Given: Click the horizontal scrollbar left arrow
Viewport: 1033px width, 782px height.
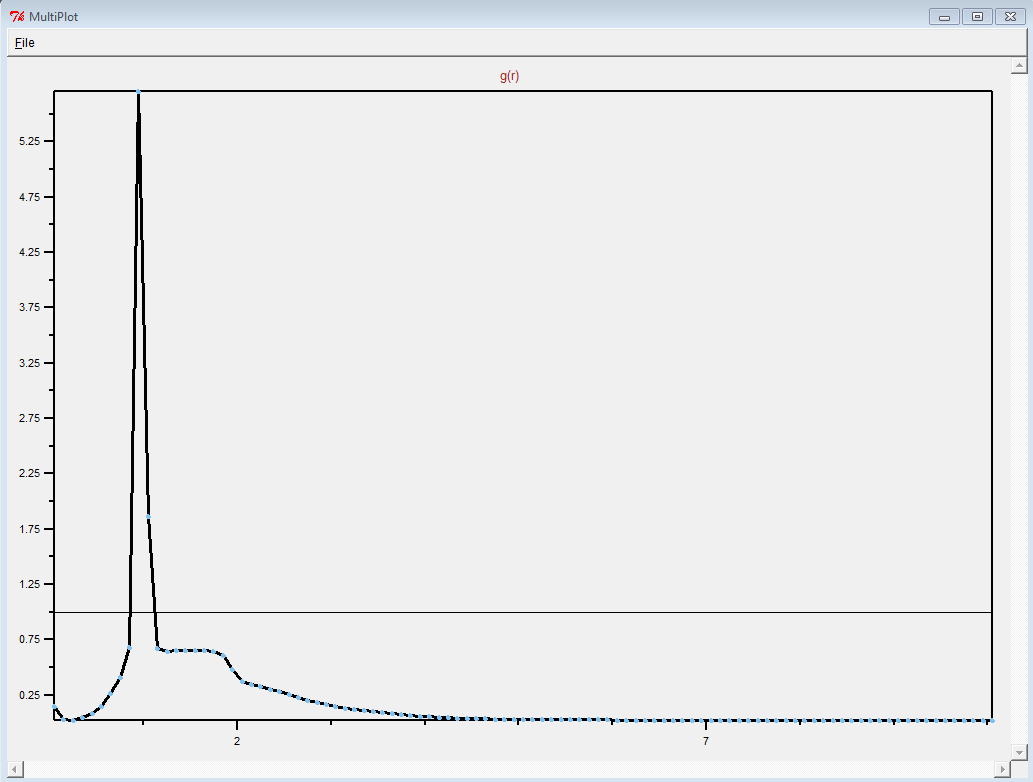Looking at the screenshot, I should tap(14, 769).
